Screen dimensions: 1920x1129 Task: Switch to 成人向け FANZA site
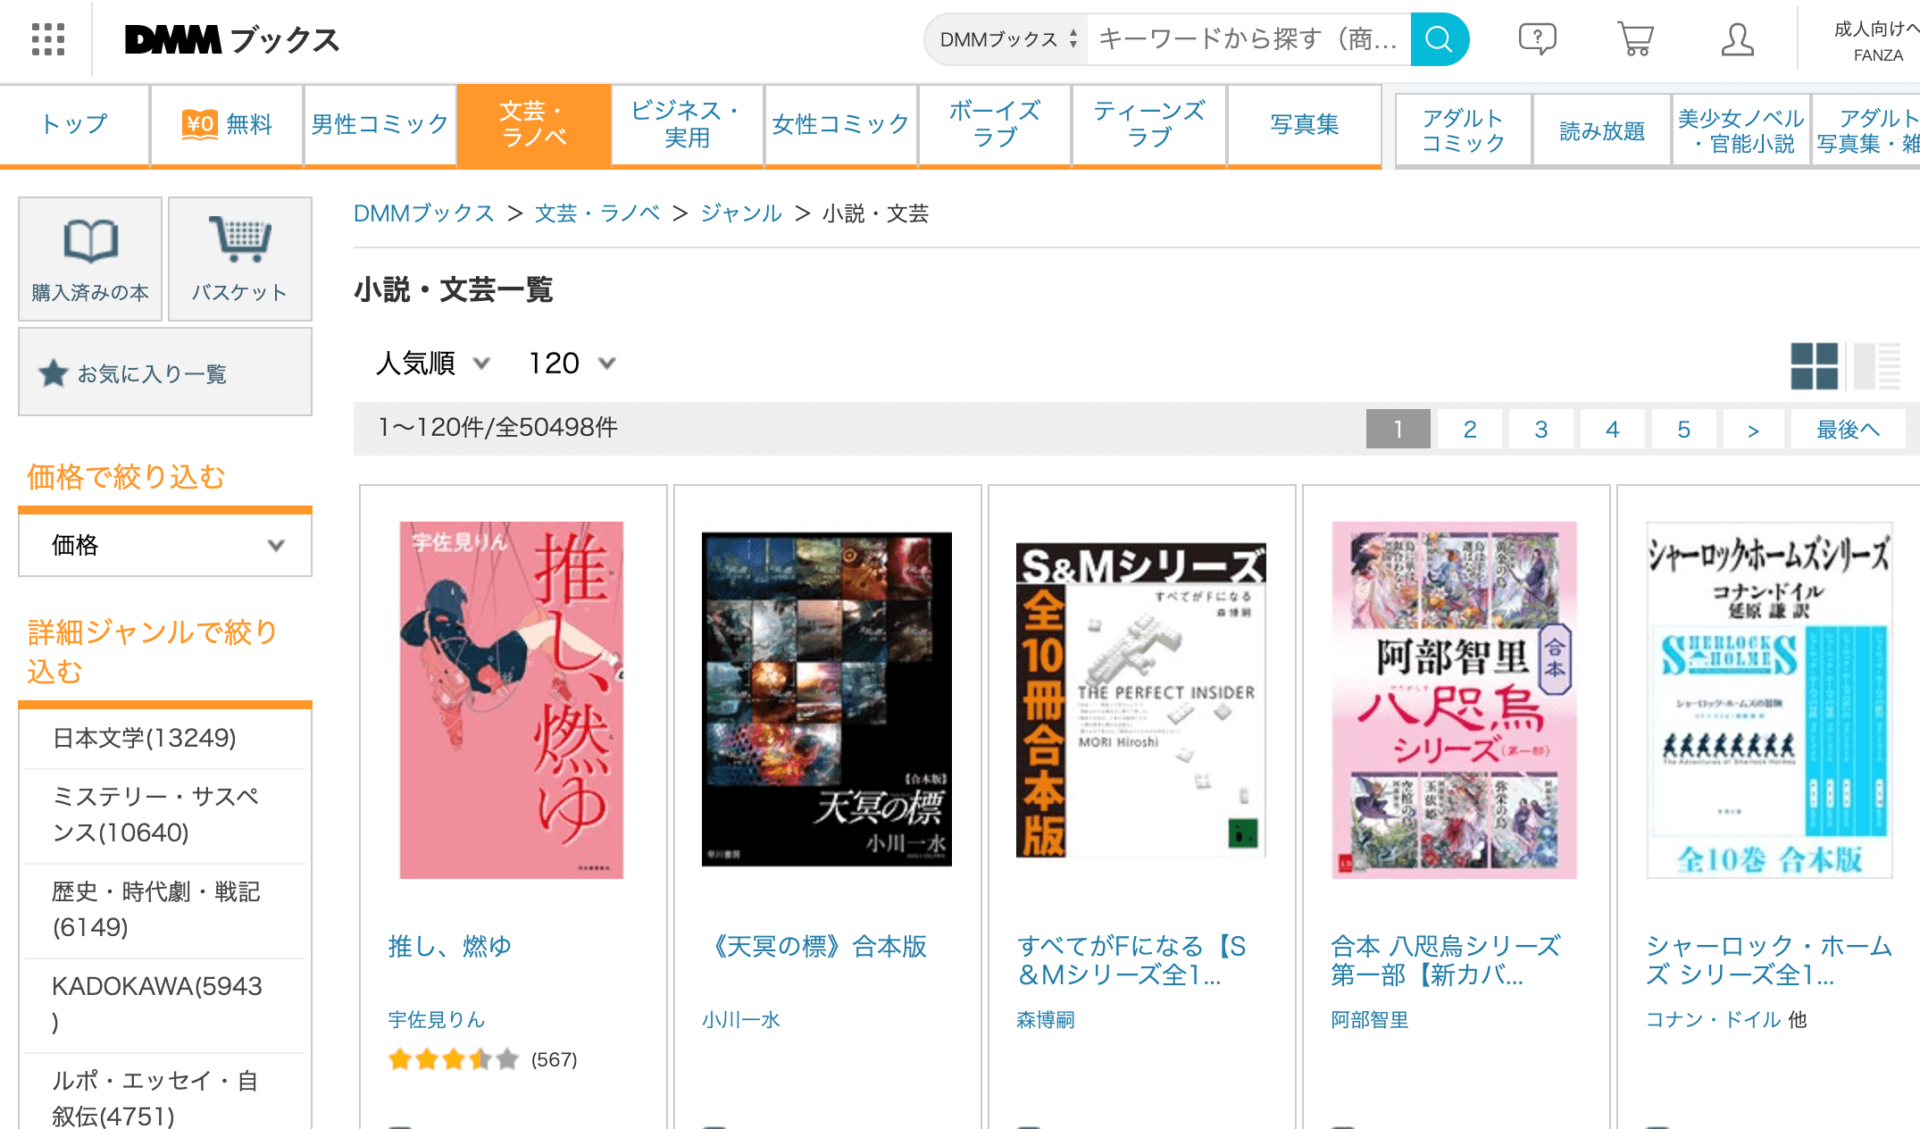click(1876, 41)
